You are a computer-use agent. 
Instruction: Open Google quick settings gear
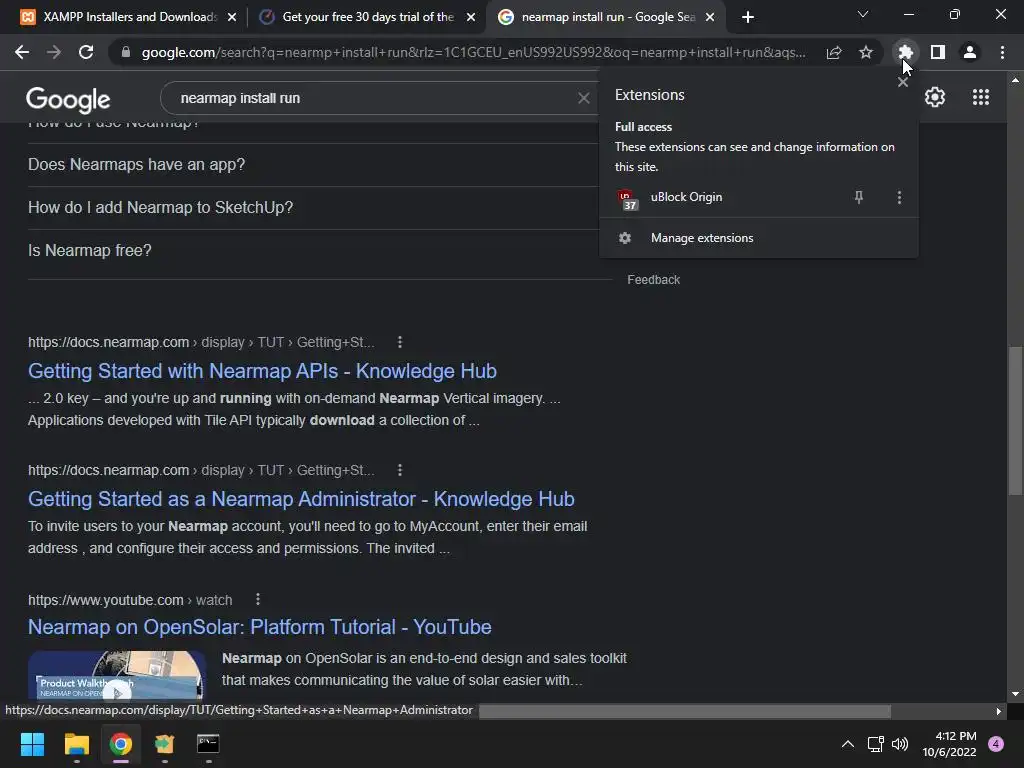pyautogui.click(x=935, y=97)
